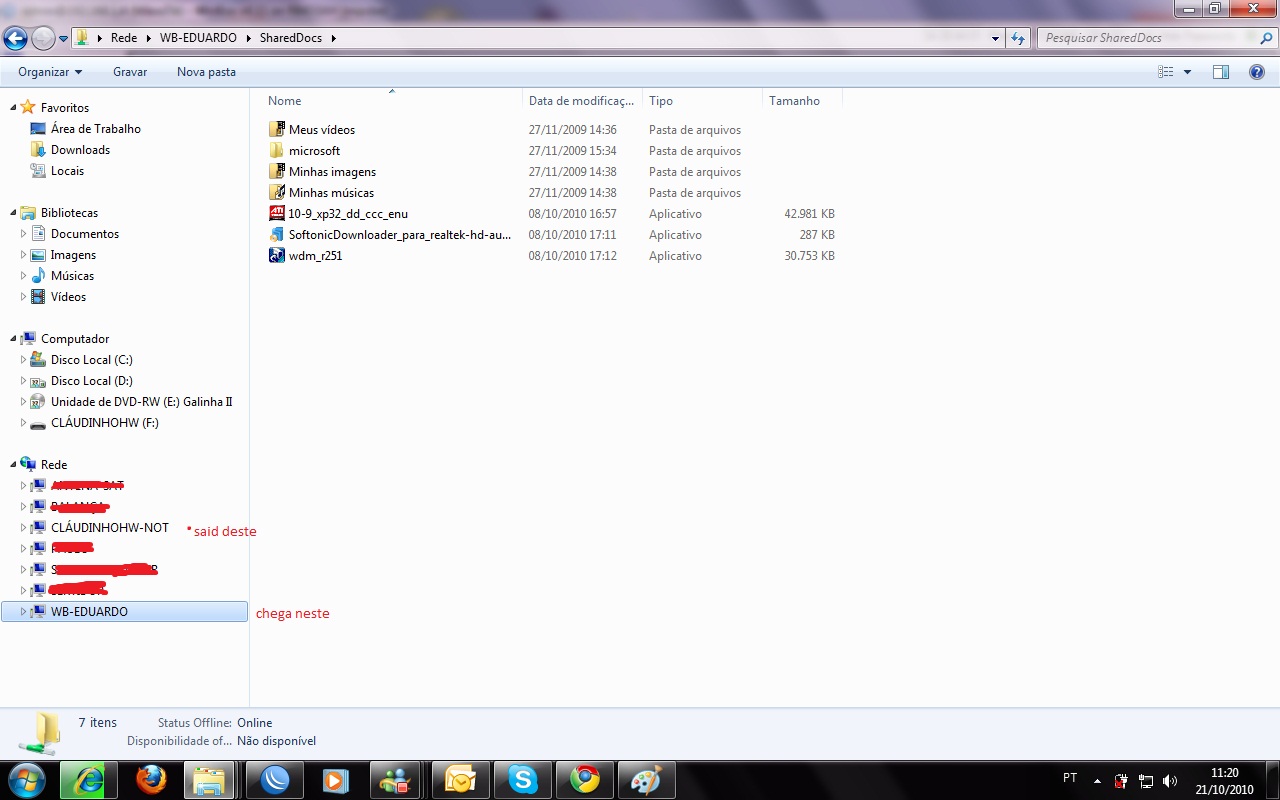Sort by Data de modificação column
The height and width of the screenshot is (800, 1280).
[x=582, y=101]
